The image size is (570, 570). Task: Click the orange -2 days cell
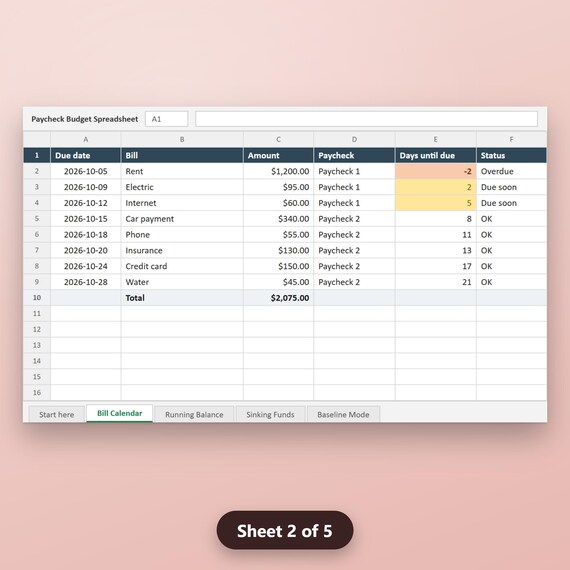(435, 171)
